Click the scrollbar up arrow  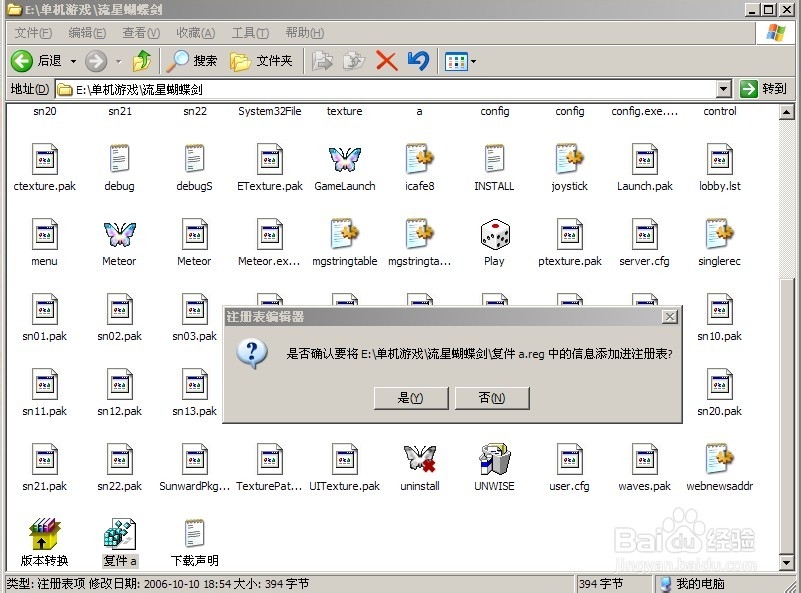tap(787, 112)
